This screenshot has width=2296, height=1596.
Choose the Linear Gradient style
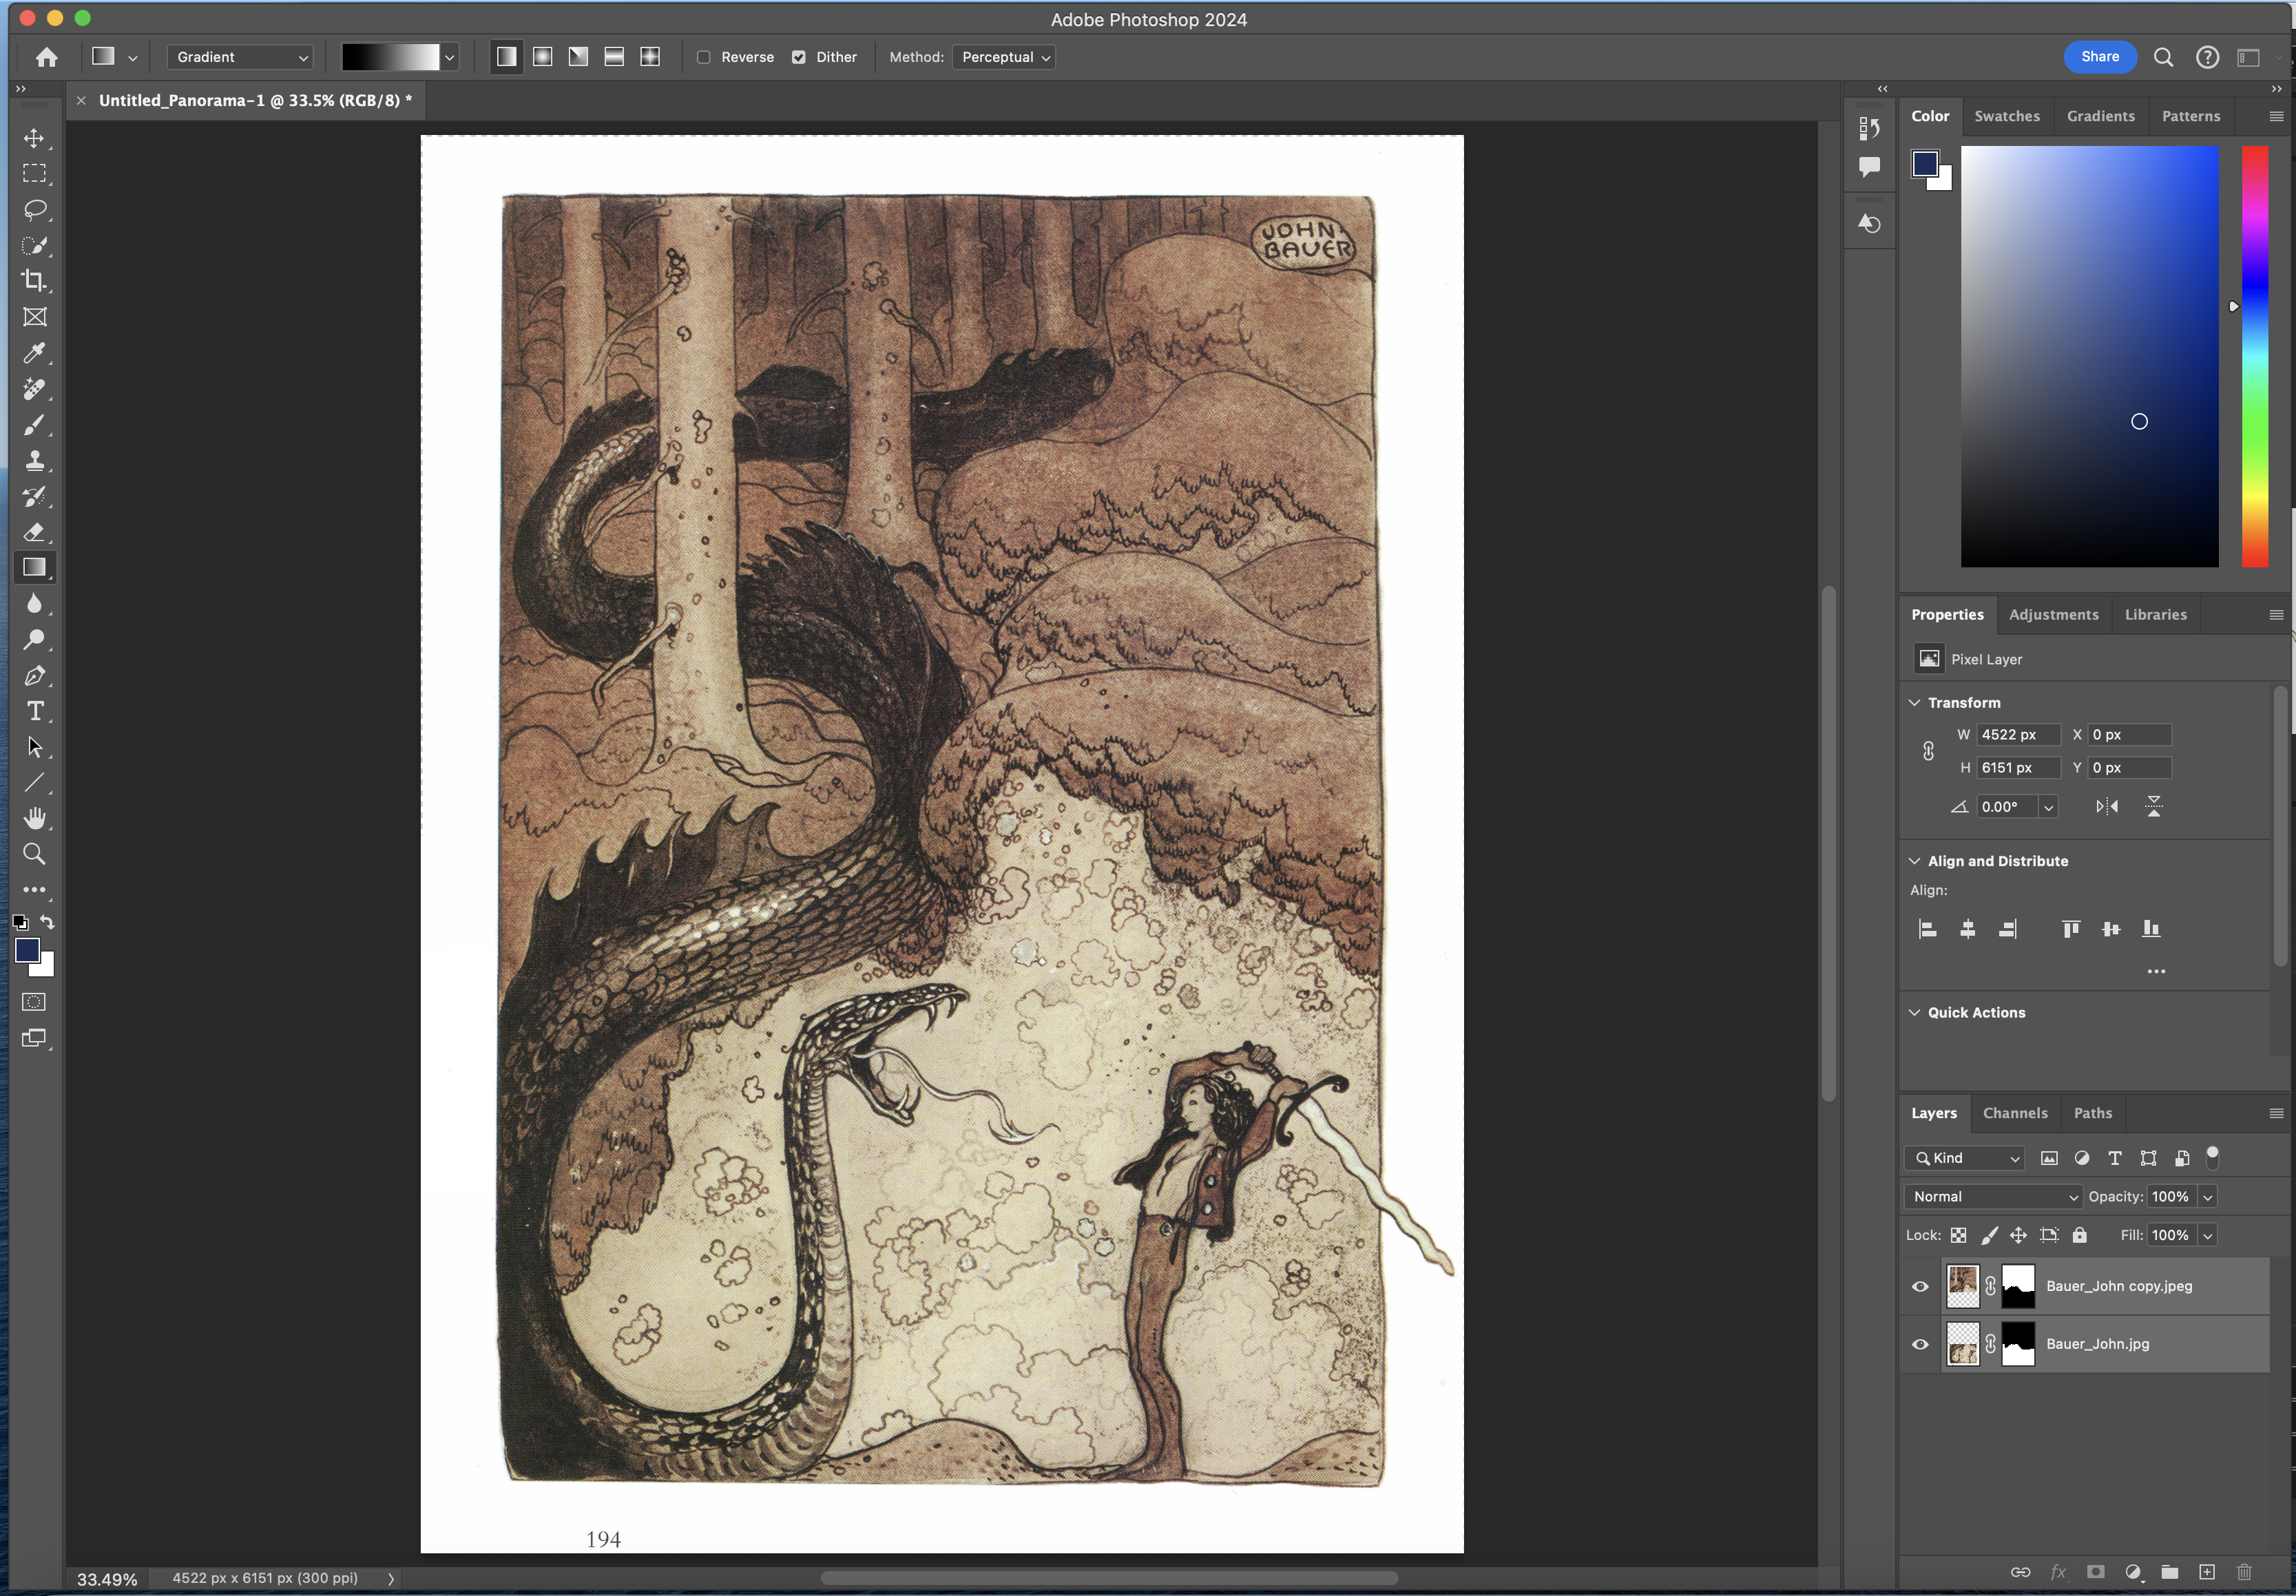[507, 57]
